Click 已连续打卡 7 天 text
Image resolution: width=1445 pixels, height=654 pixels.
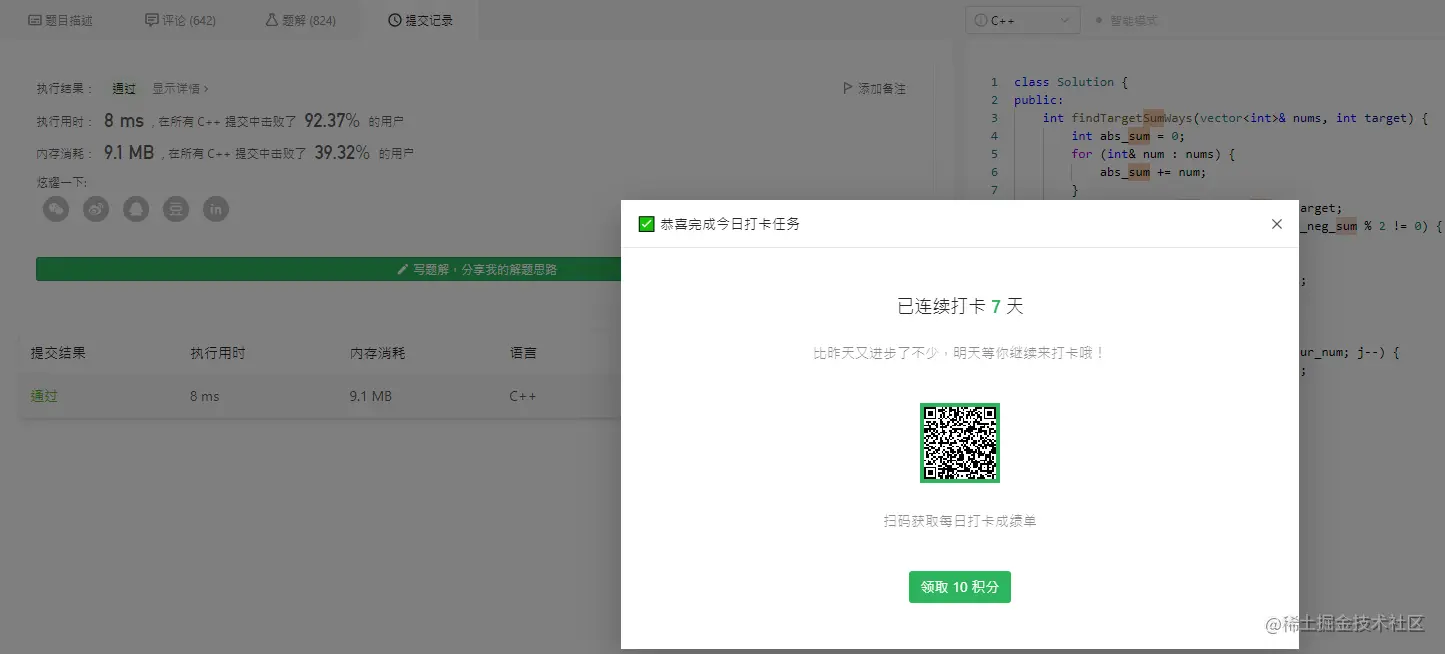[960, 307]
